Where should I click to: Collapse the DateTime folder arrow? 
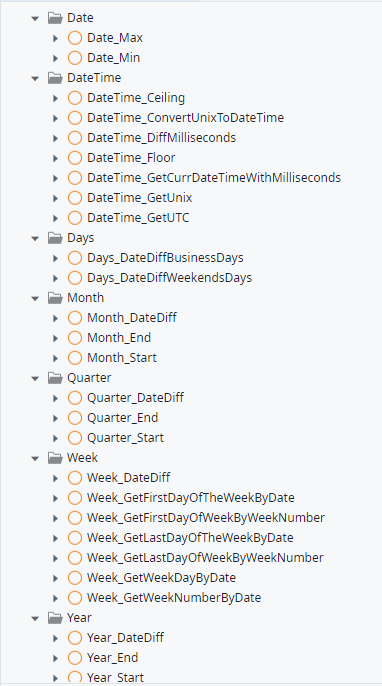[35, 78]
